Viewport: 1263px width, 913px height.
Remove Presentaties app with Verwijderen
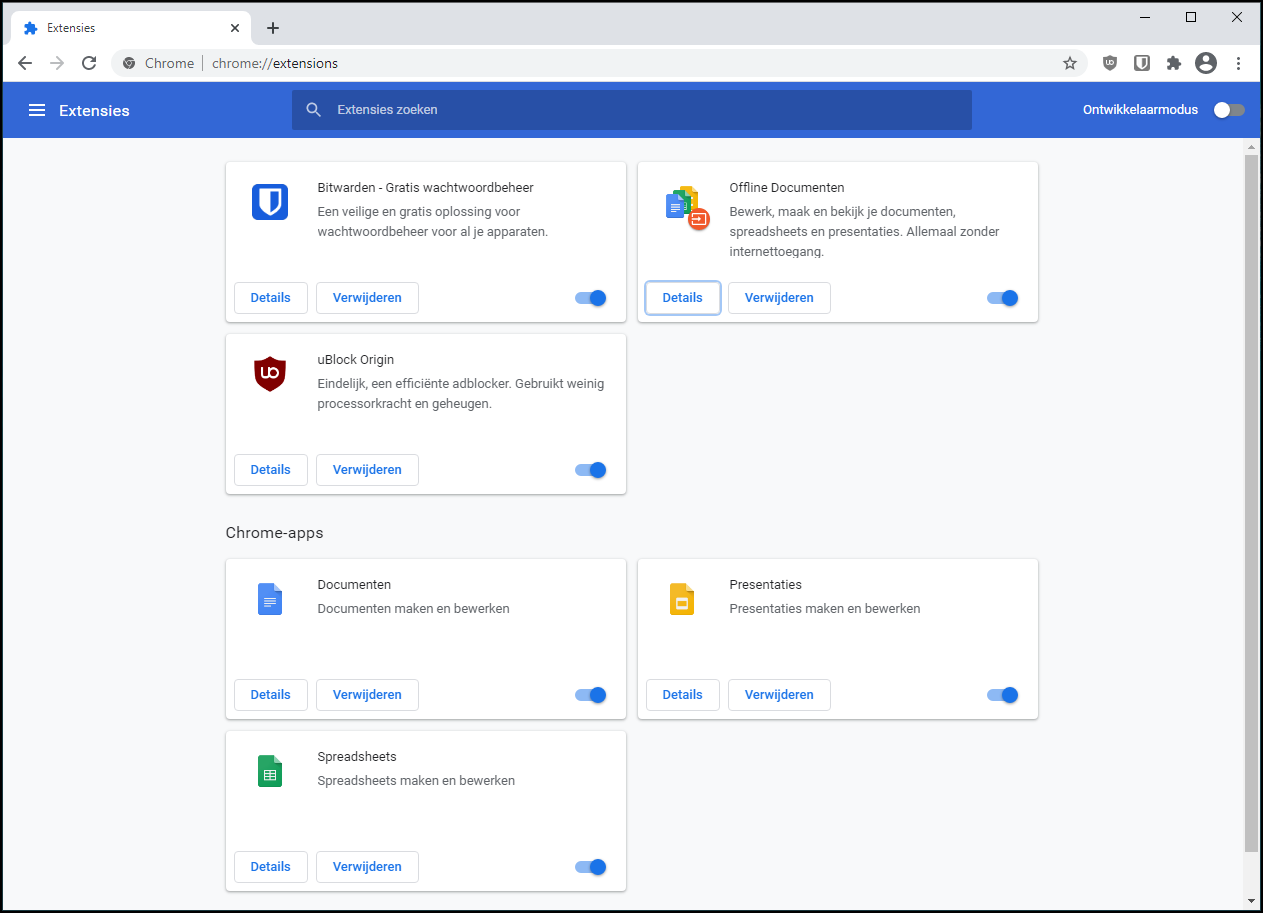pos(779,695)
